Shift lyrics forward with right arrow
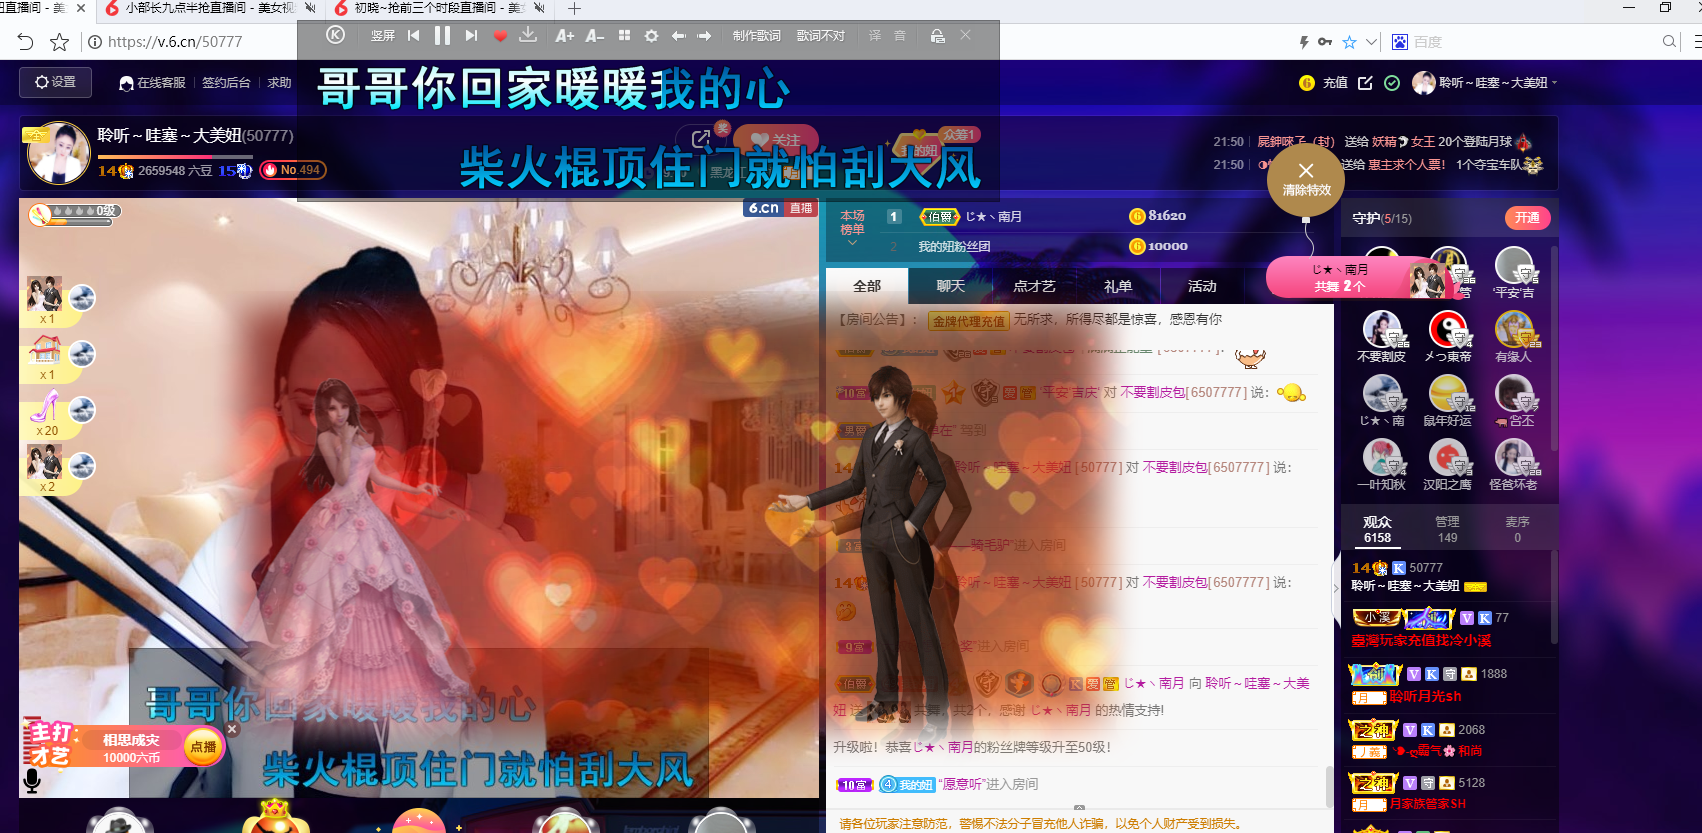 tap(704, 35)
